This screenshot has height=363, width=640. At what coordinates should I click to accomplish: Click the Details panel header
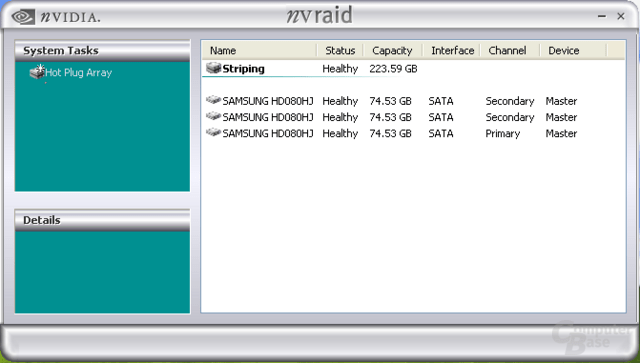102,220
